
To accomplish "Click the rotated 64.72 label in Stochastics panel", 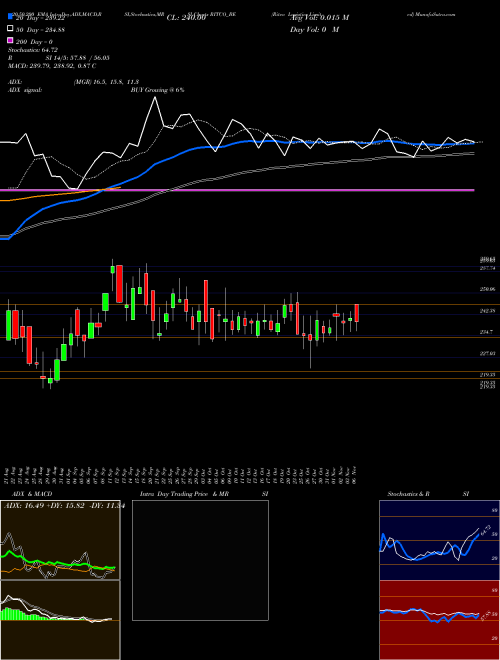I will point(484,530).
